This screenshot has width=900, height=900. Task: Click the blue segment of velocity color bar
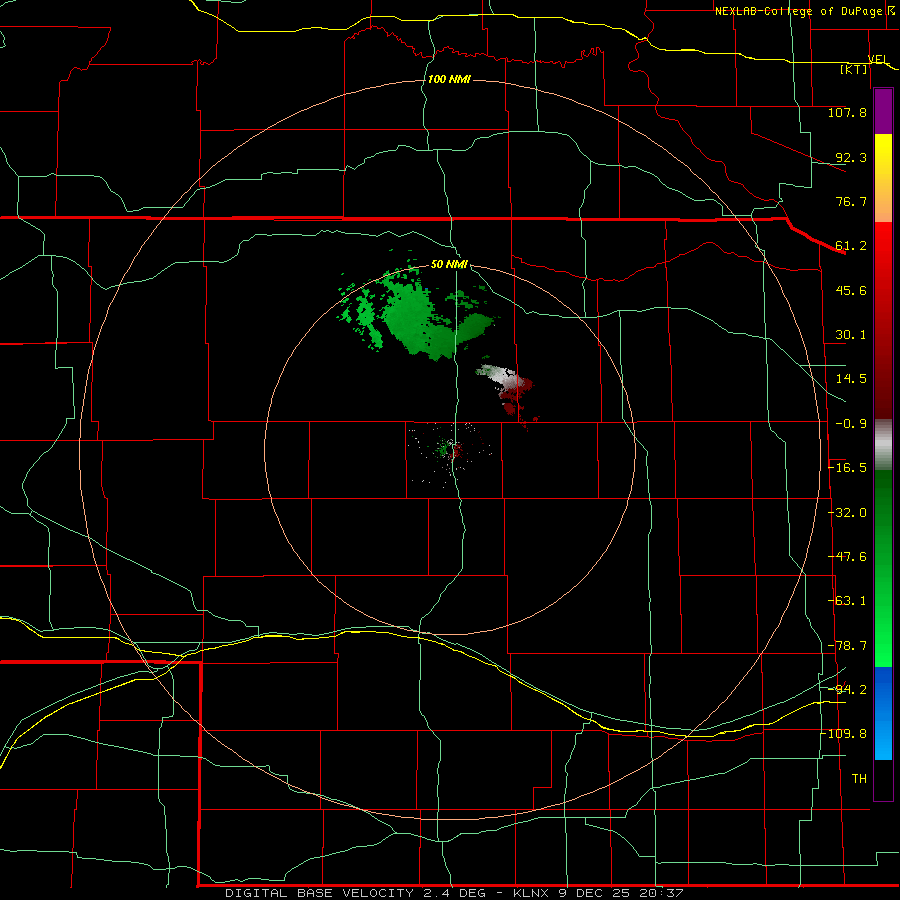click(883, 713)
